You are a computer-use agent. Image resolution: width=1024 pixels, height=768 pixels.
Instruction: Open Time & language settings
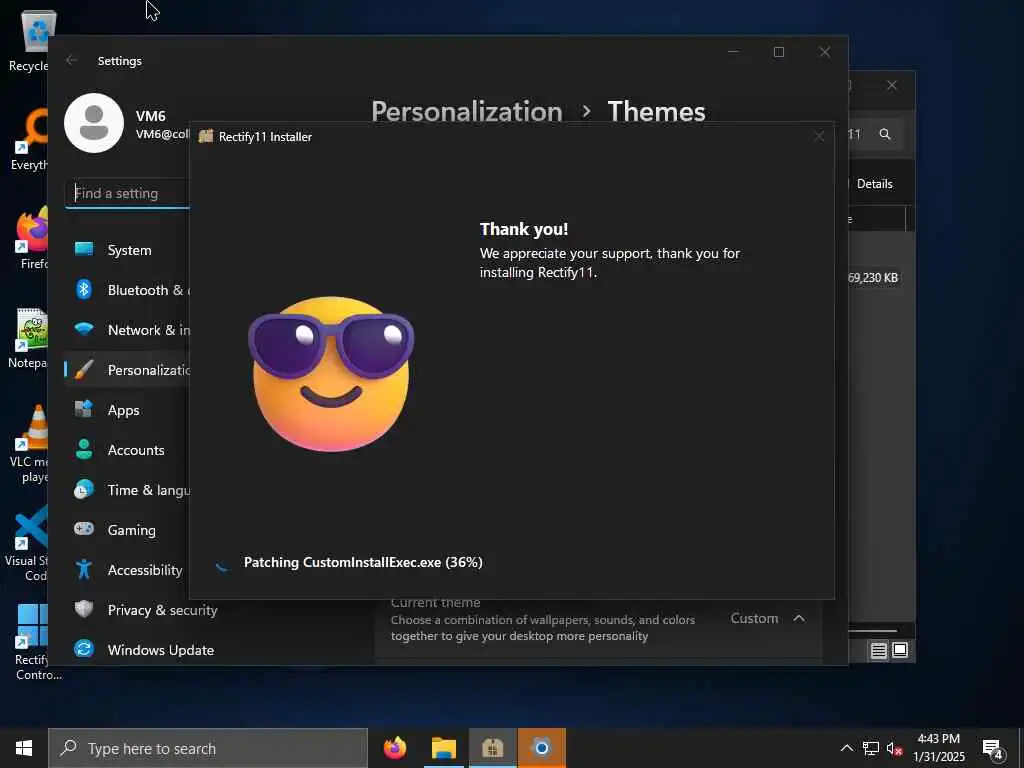pyautogui.click(x=127, y=490)
